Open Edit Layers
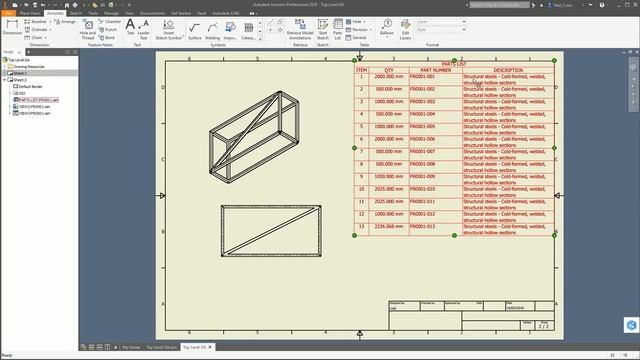The height and width of the screenshot is (360, 640). tap(405, 29)
